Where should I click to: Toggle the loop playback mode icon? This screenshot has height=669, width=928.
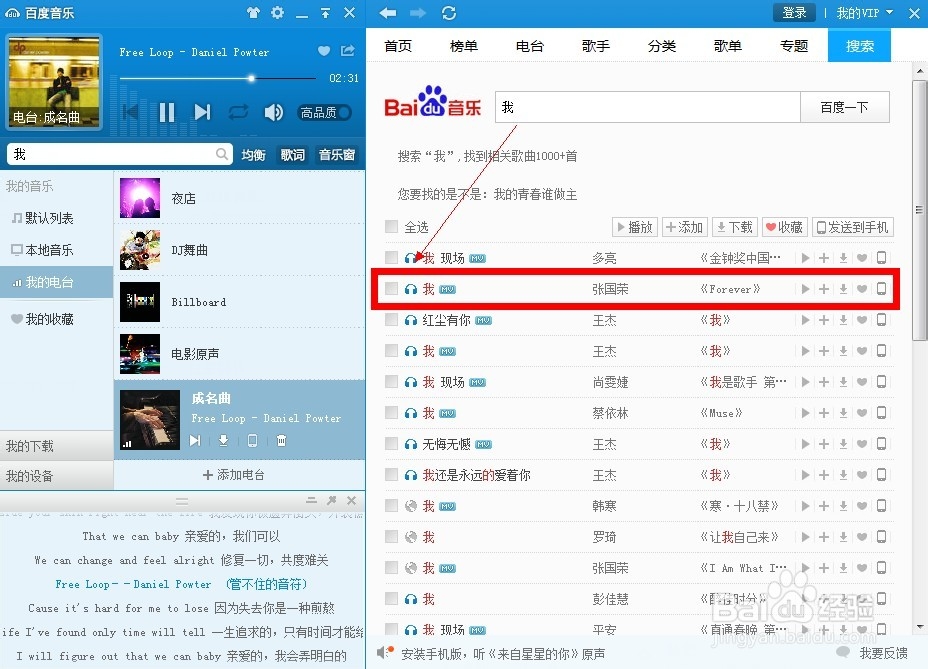pyautogui.click(x=238, y=112)
